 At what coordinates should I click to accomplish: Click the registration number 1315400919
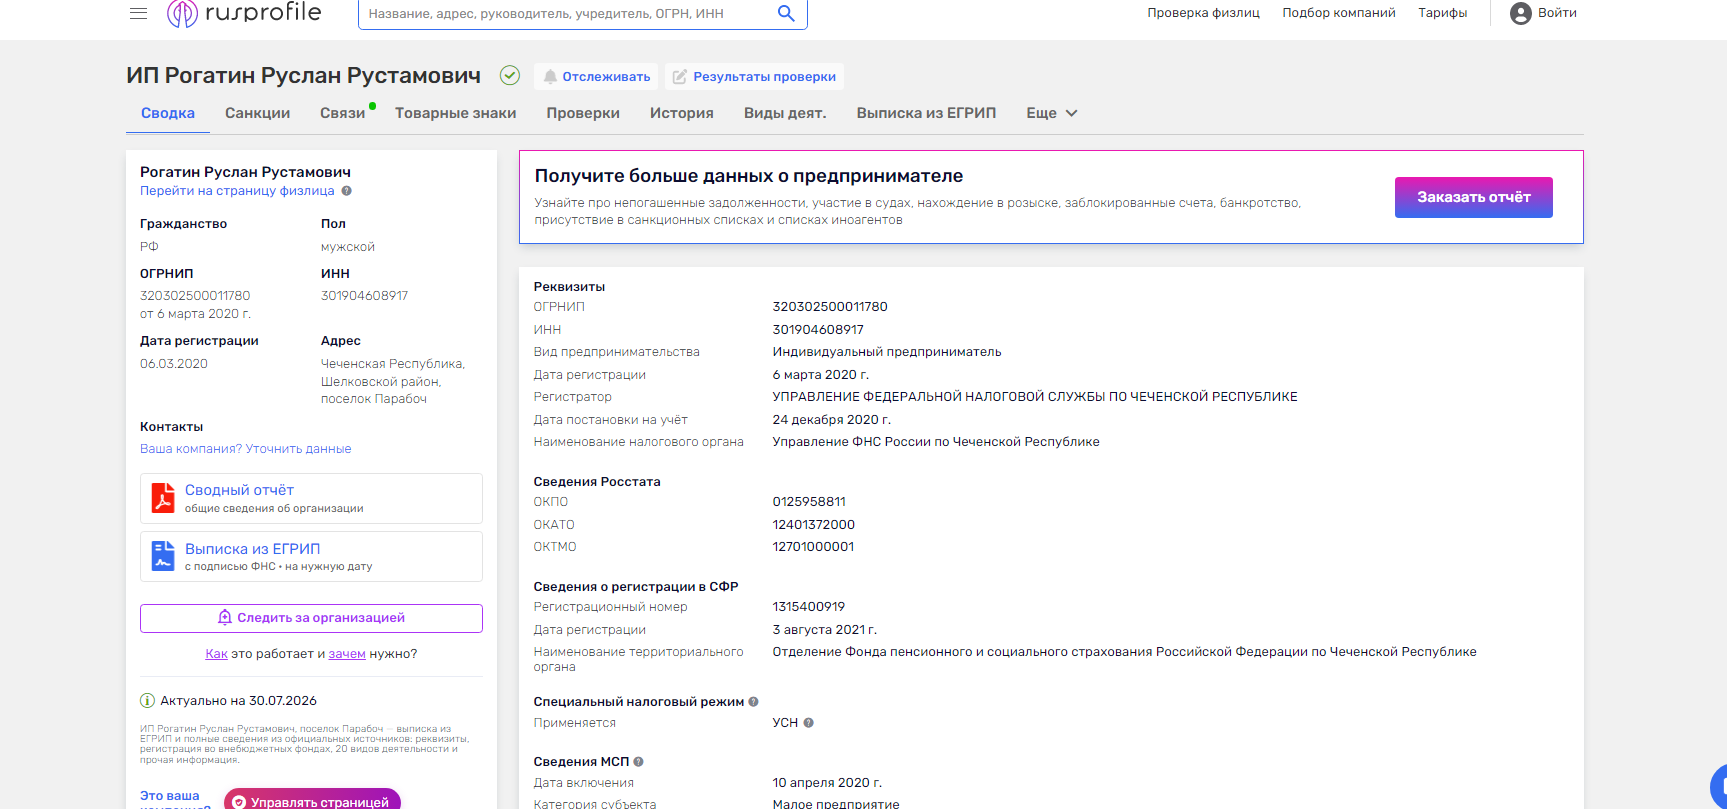(x=808, y=607)
